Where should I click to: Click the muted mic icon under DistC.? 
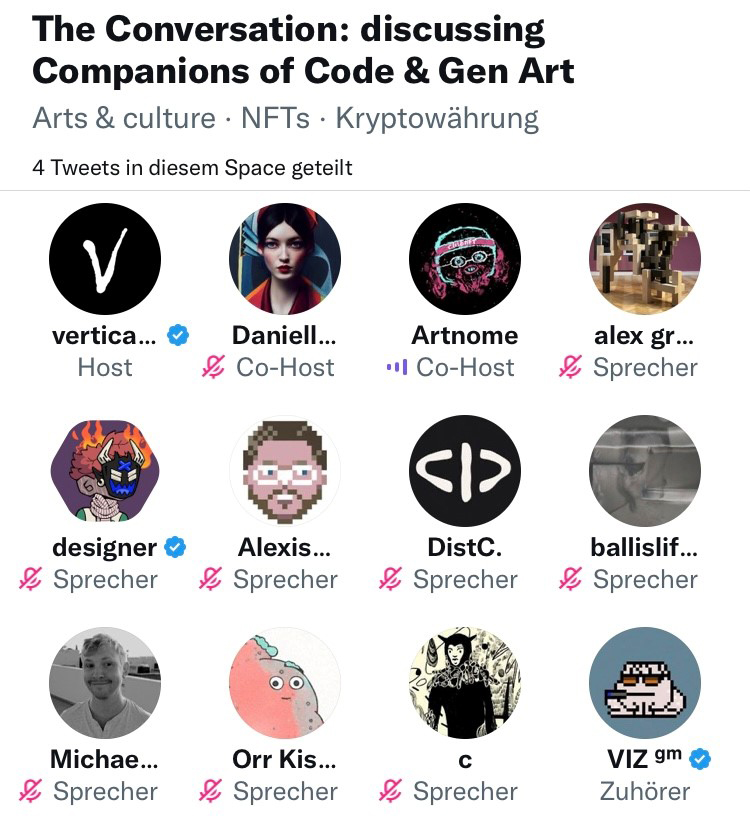(x=392, y=580)
